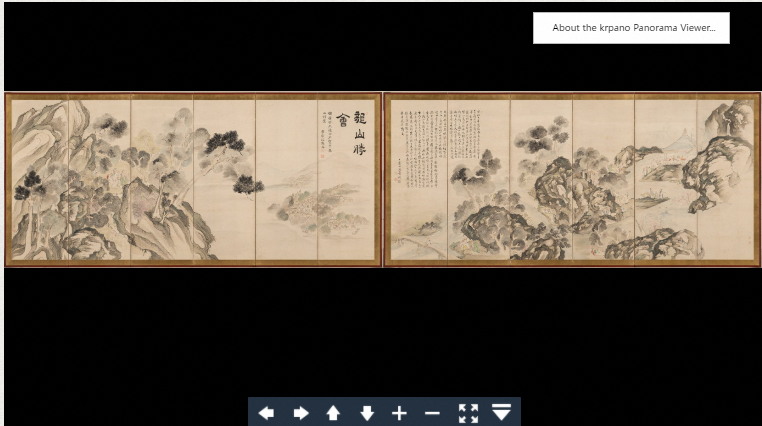Viewport: 762px width, 426px height.
Task: Pan the panorama right with the right arrow
Action: [x=301, y=413]
